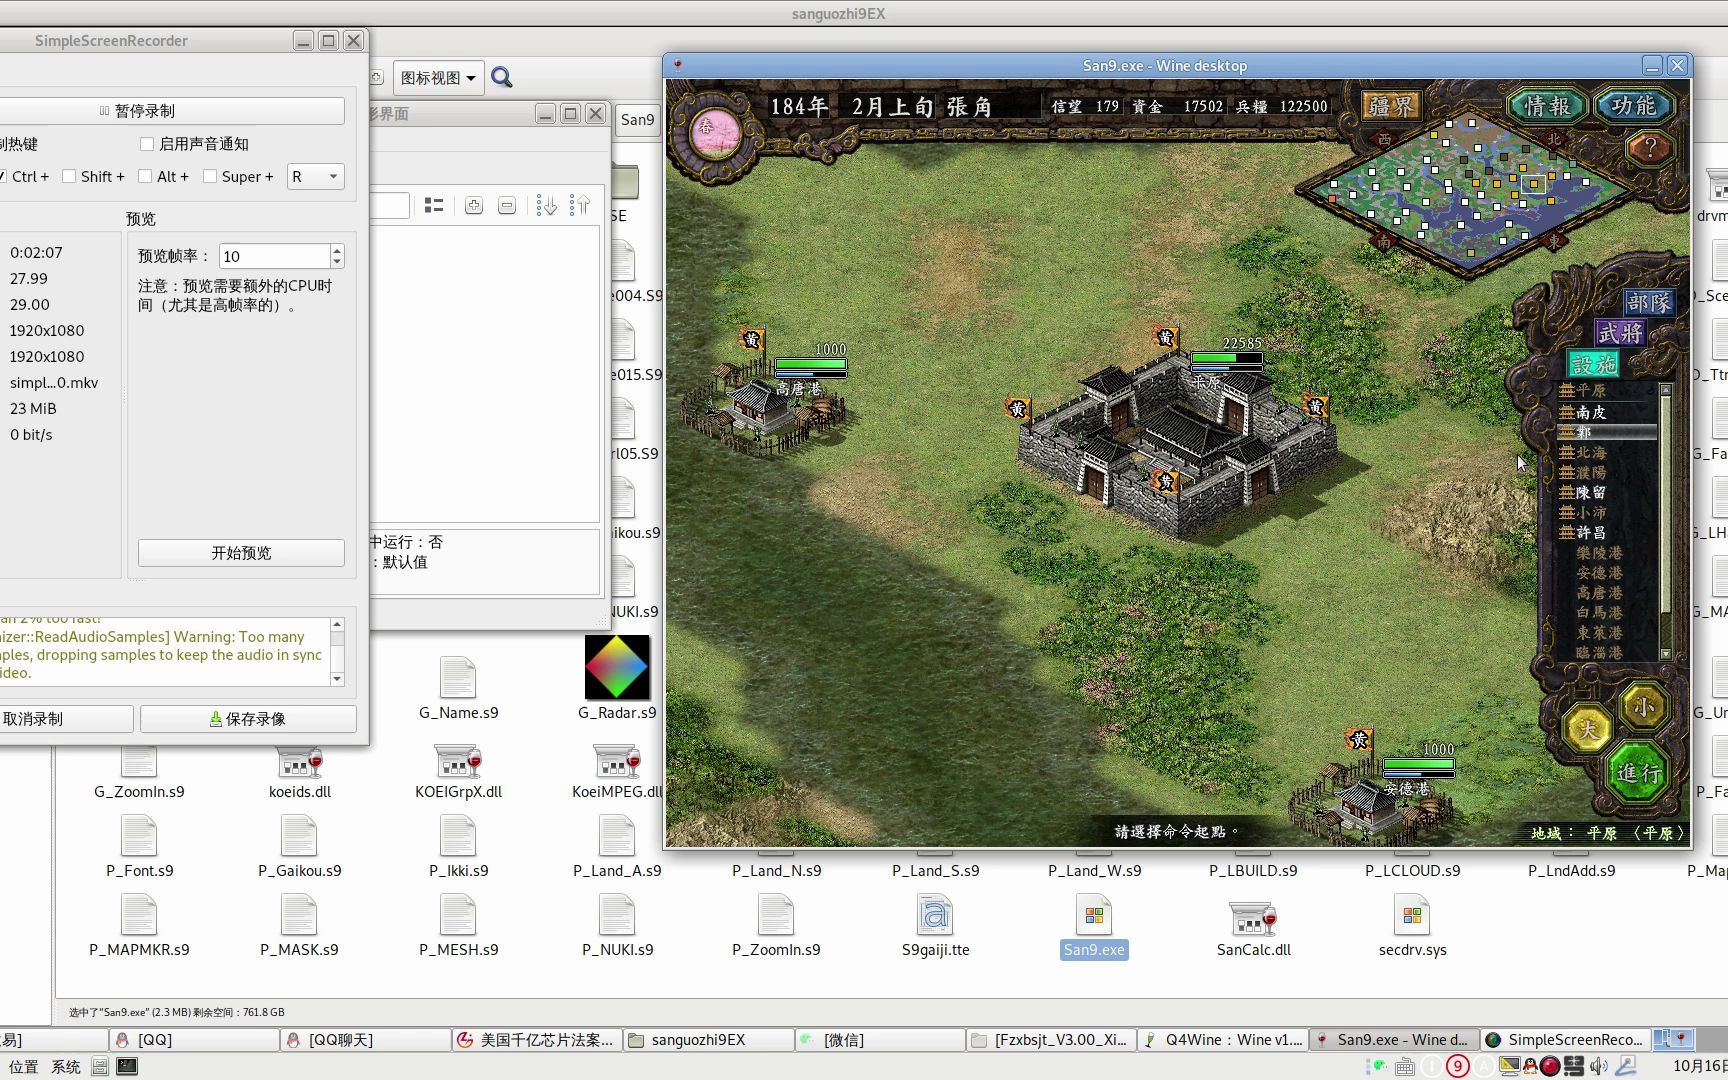
Task: Click the 保存录像 save recording button
Action: 248,719
